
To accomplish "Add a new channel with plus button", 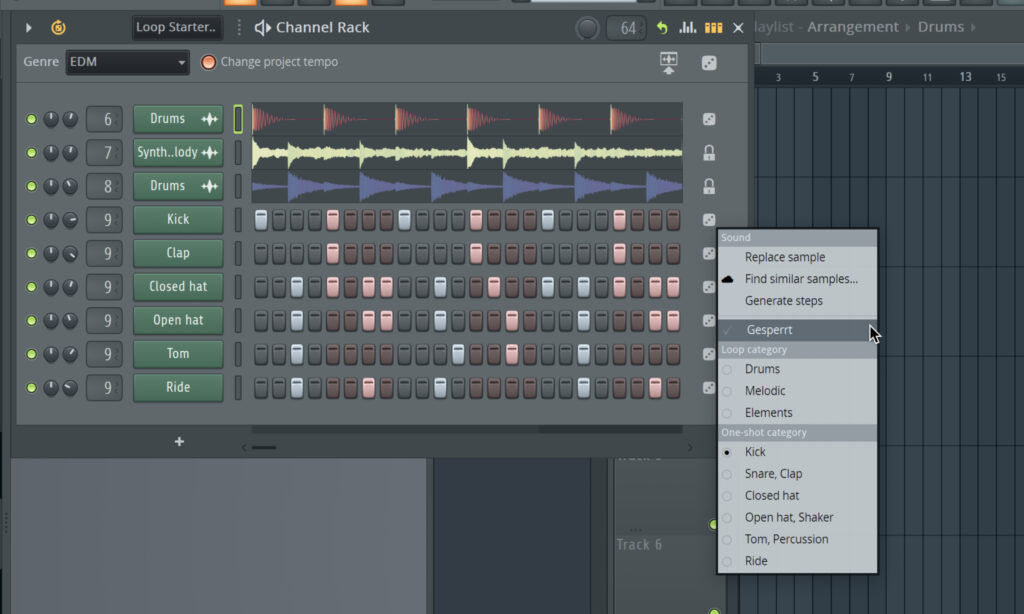I will tap(179, 442).
